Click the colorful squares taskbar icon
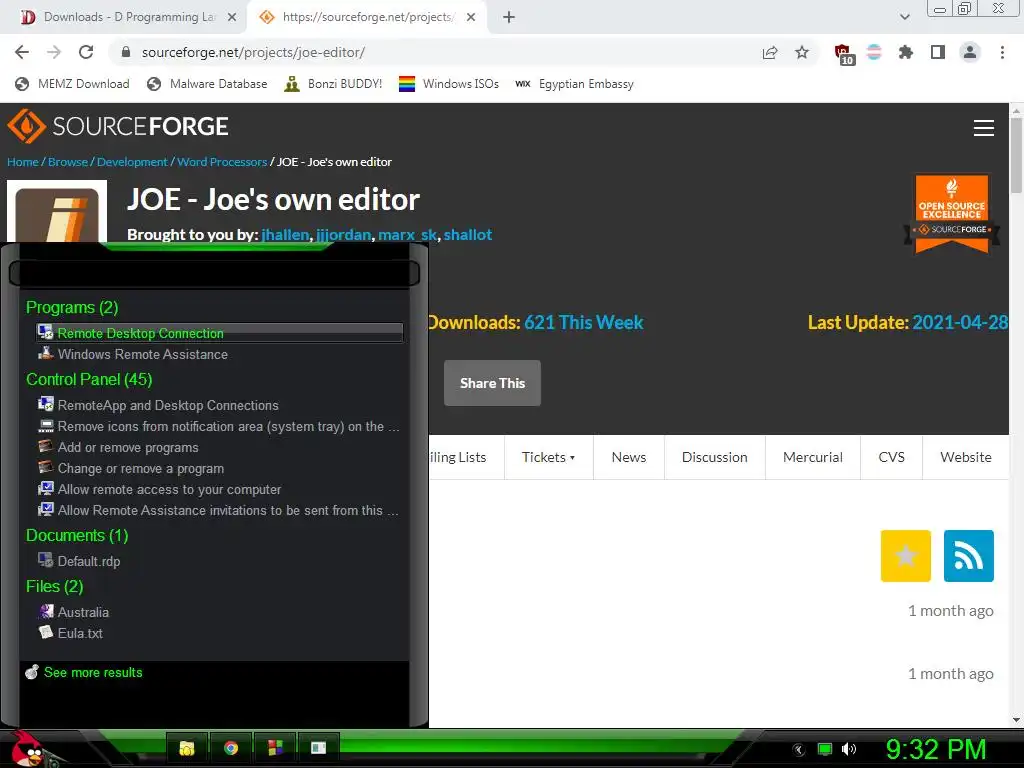The height and width of the screenshot is (768, 1024). coord(275,748)
